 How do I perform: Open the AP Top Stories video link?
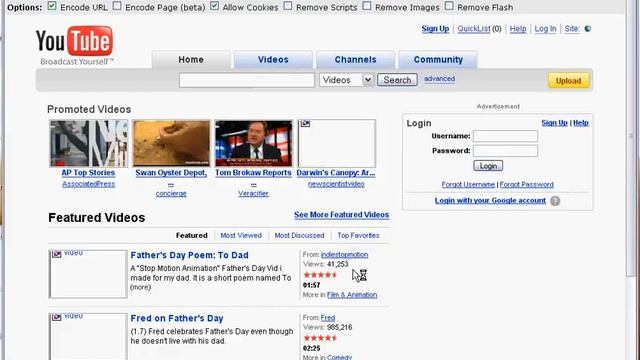pyautogui.click(x=88, y=173)
